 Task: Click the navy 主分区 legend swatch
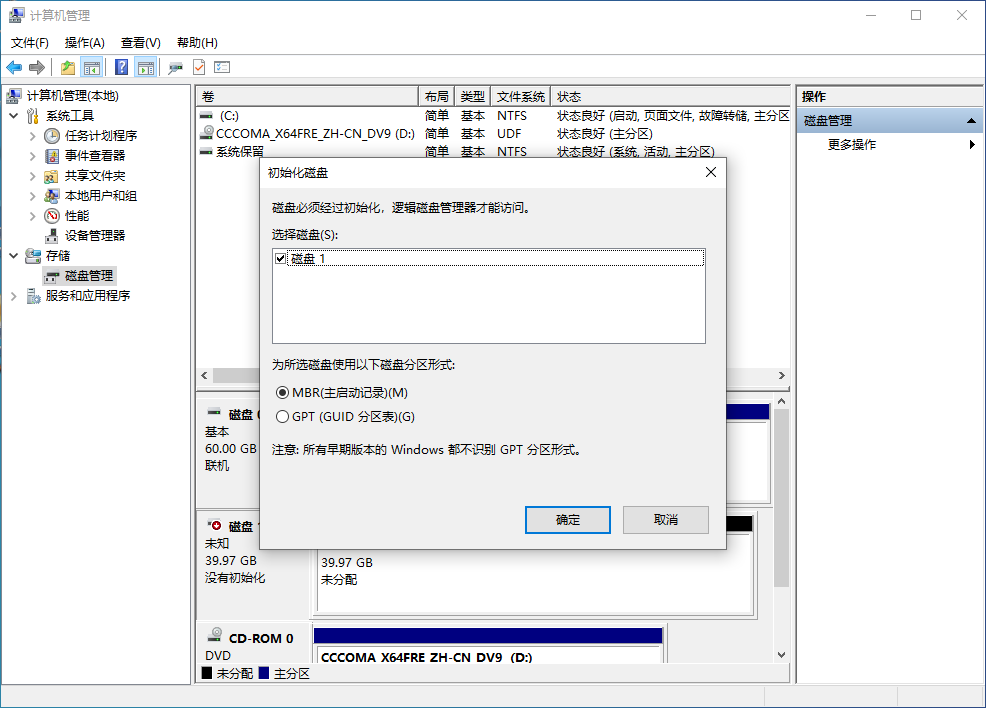[263, 673]
